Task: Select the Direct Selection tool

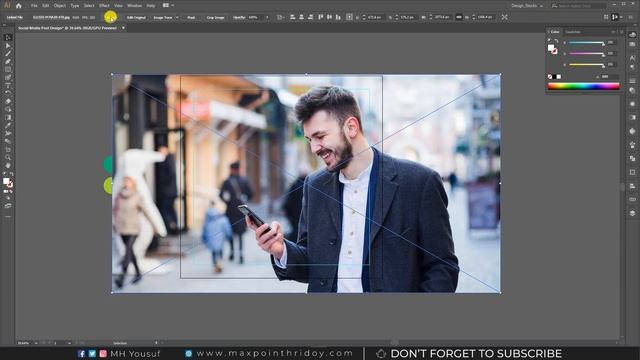Action: (x=8, y=46)
